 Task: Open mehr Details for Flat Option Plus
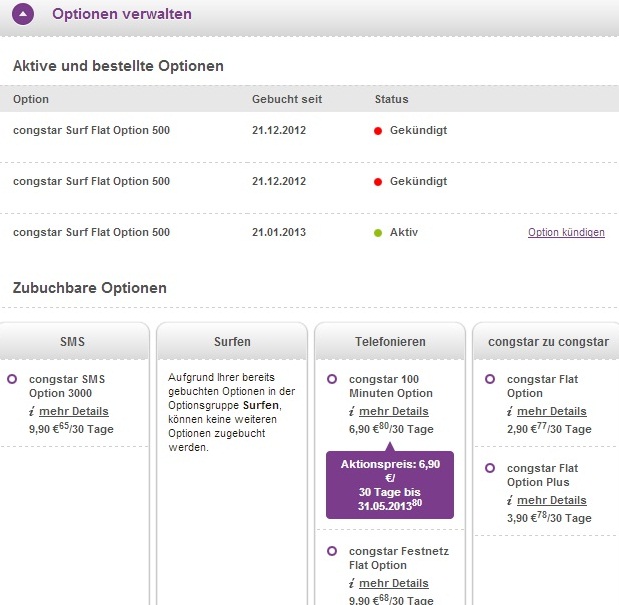tap(551, 500)
